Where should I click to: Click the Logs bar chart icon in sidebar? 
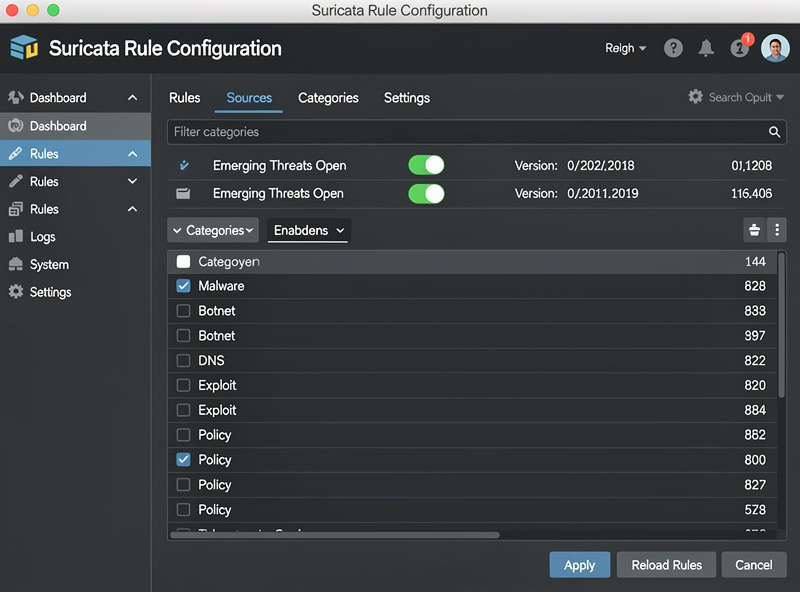(16, 236)
